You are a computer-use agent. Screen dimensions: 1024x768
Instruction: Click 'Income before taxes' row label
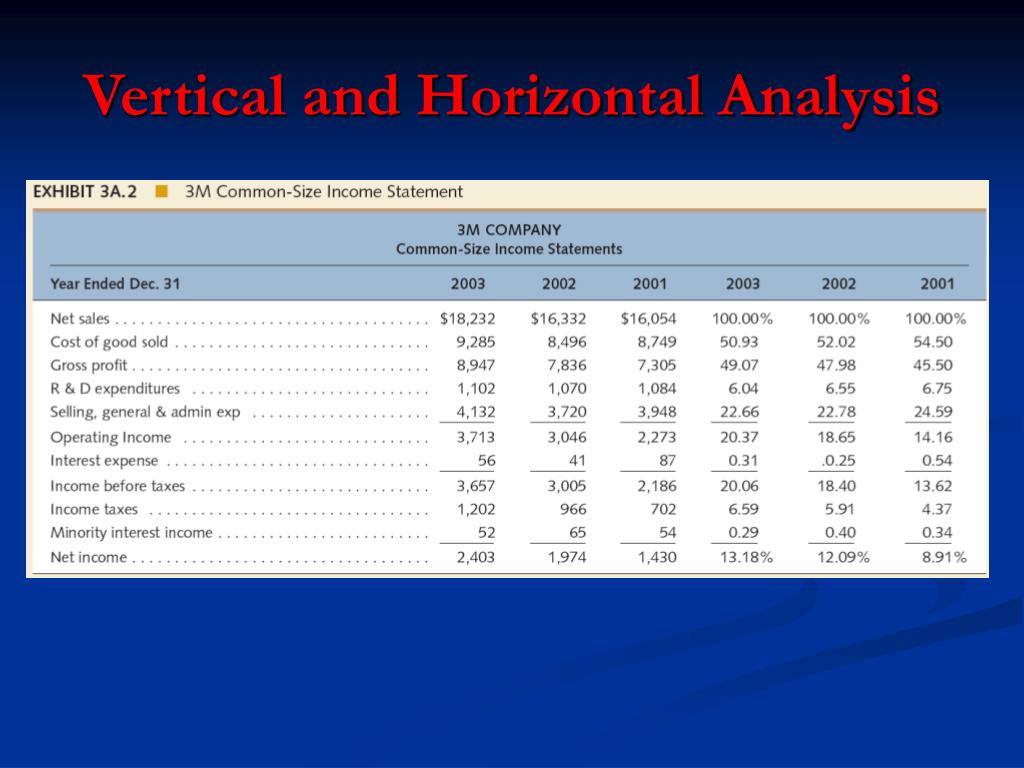118,486
